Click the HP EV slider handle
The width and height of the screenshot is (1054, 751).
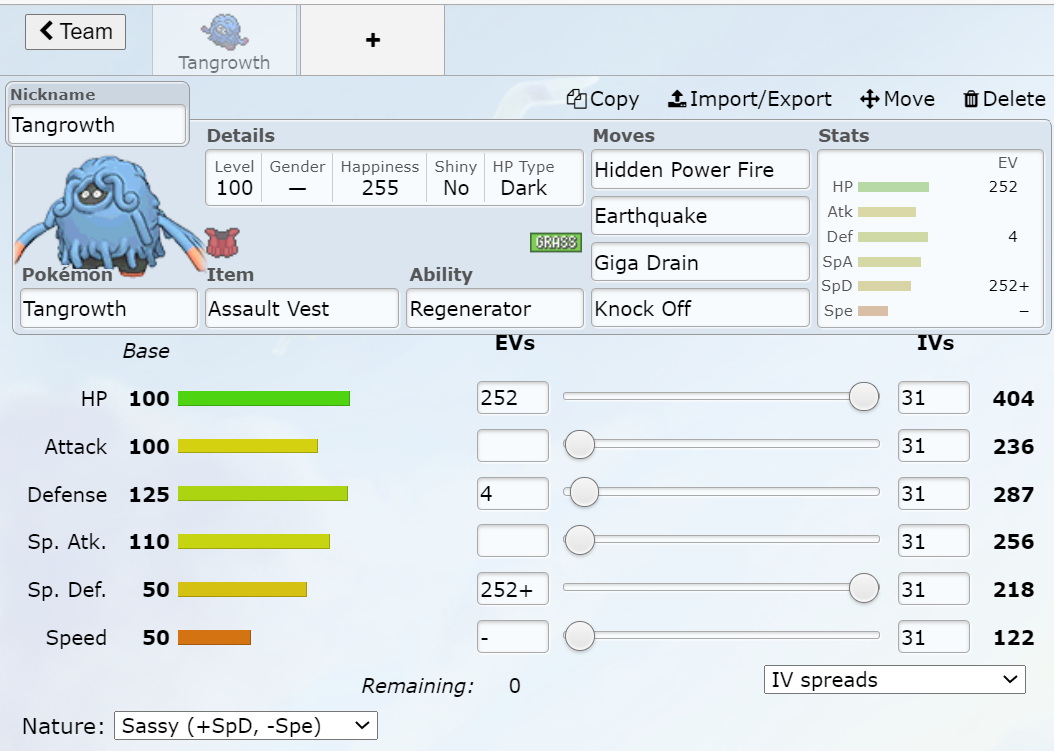(x=864, y=397)
